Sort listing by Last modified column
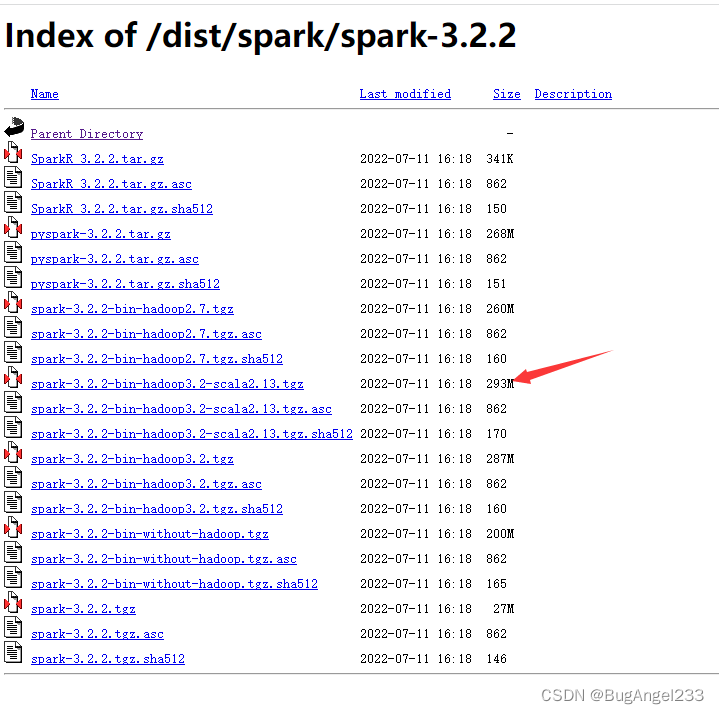The width and height of the screenshot is (719, 714). pos(405,94)
